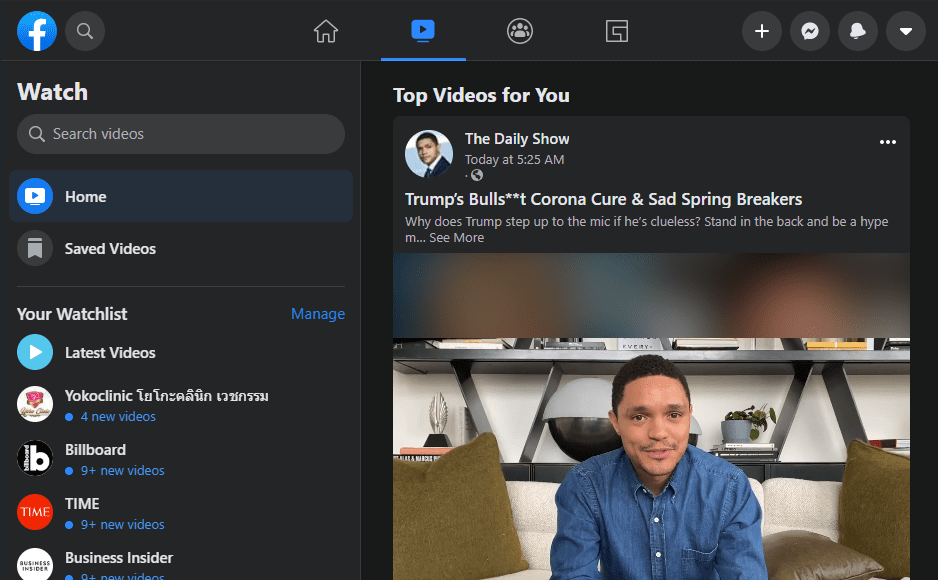Click the search magnifier icon in top bar
This screenshot has height=580, width=938.
[85, 31]
